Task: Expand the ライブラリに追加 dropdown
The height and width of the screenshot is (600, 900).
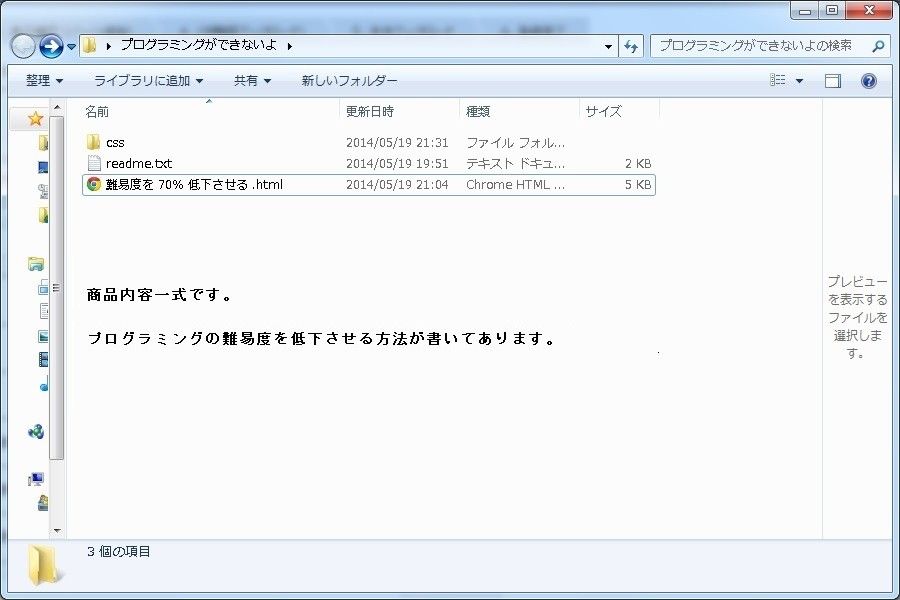Action: [x=148, y=81]
